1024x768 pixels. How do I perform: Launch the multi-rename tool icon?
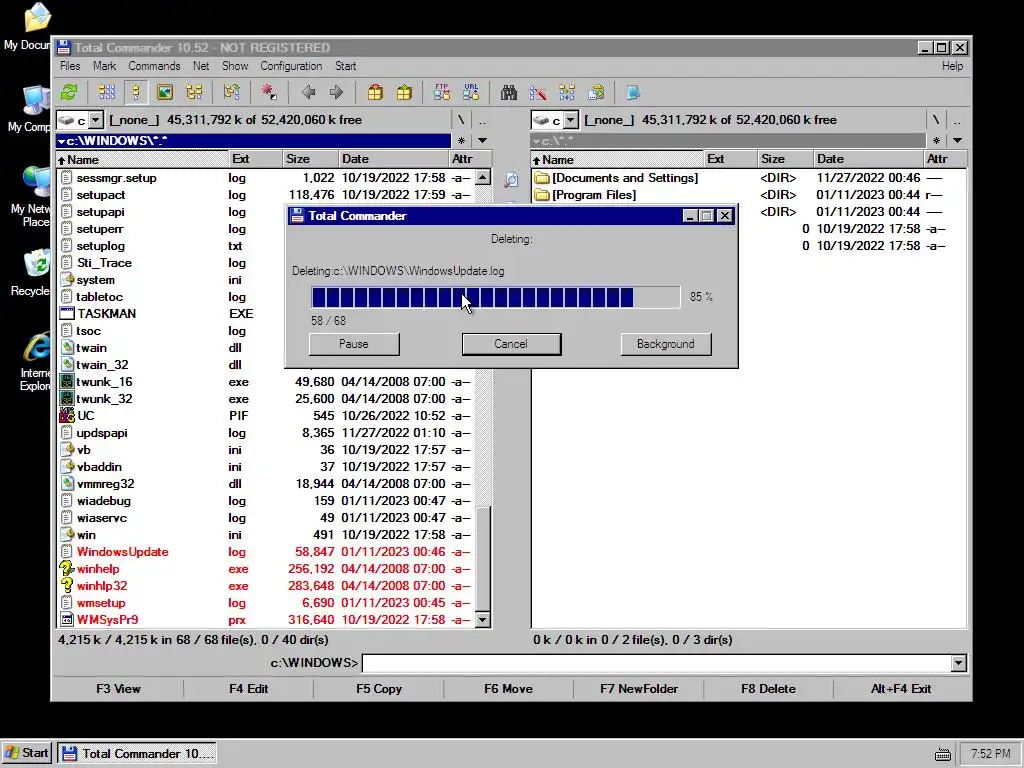538,92
